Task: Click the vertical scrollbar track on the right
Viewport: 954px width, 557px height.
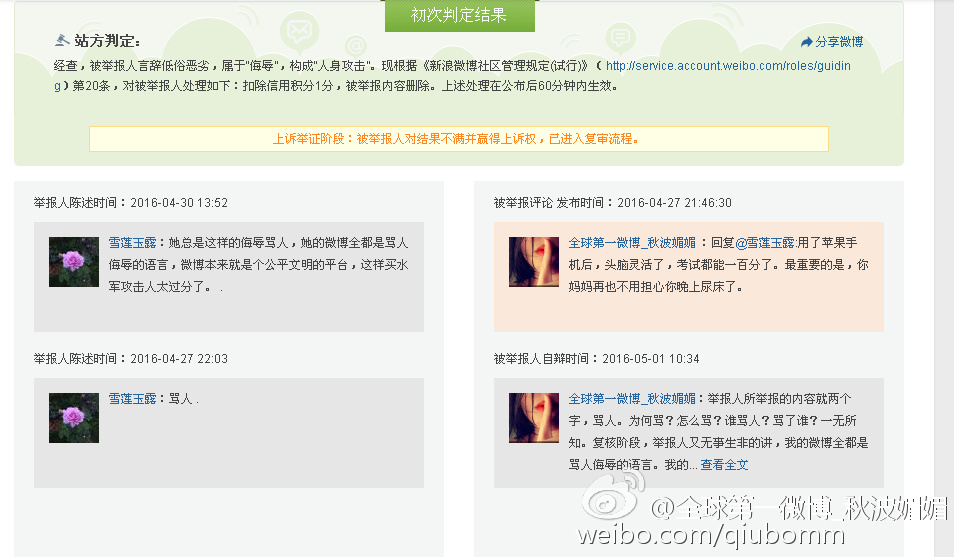Action: click(x=944, y=278)
